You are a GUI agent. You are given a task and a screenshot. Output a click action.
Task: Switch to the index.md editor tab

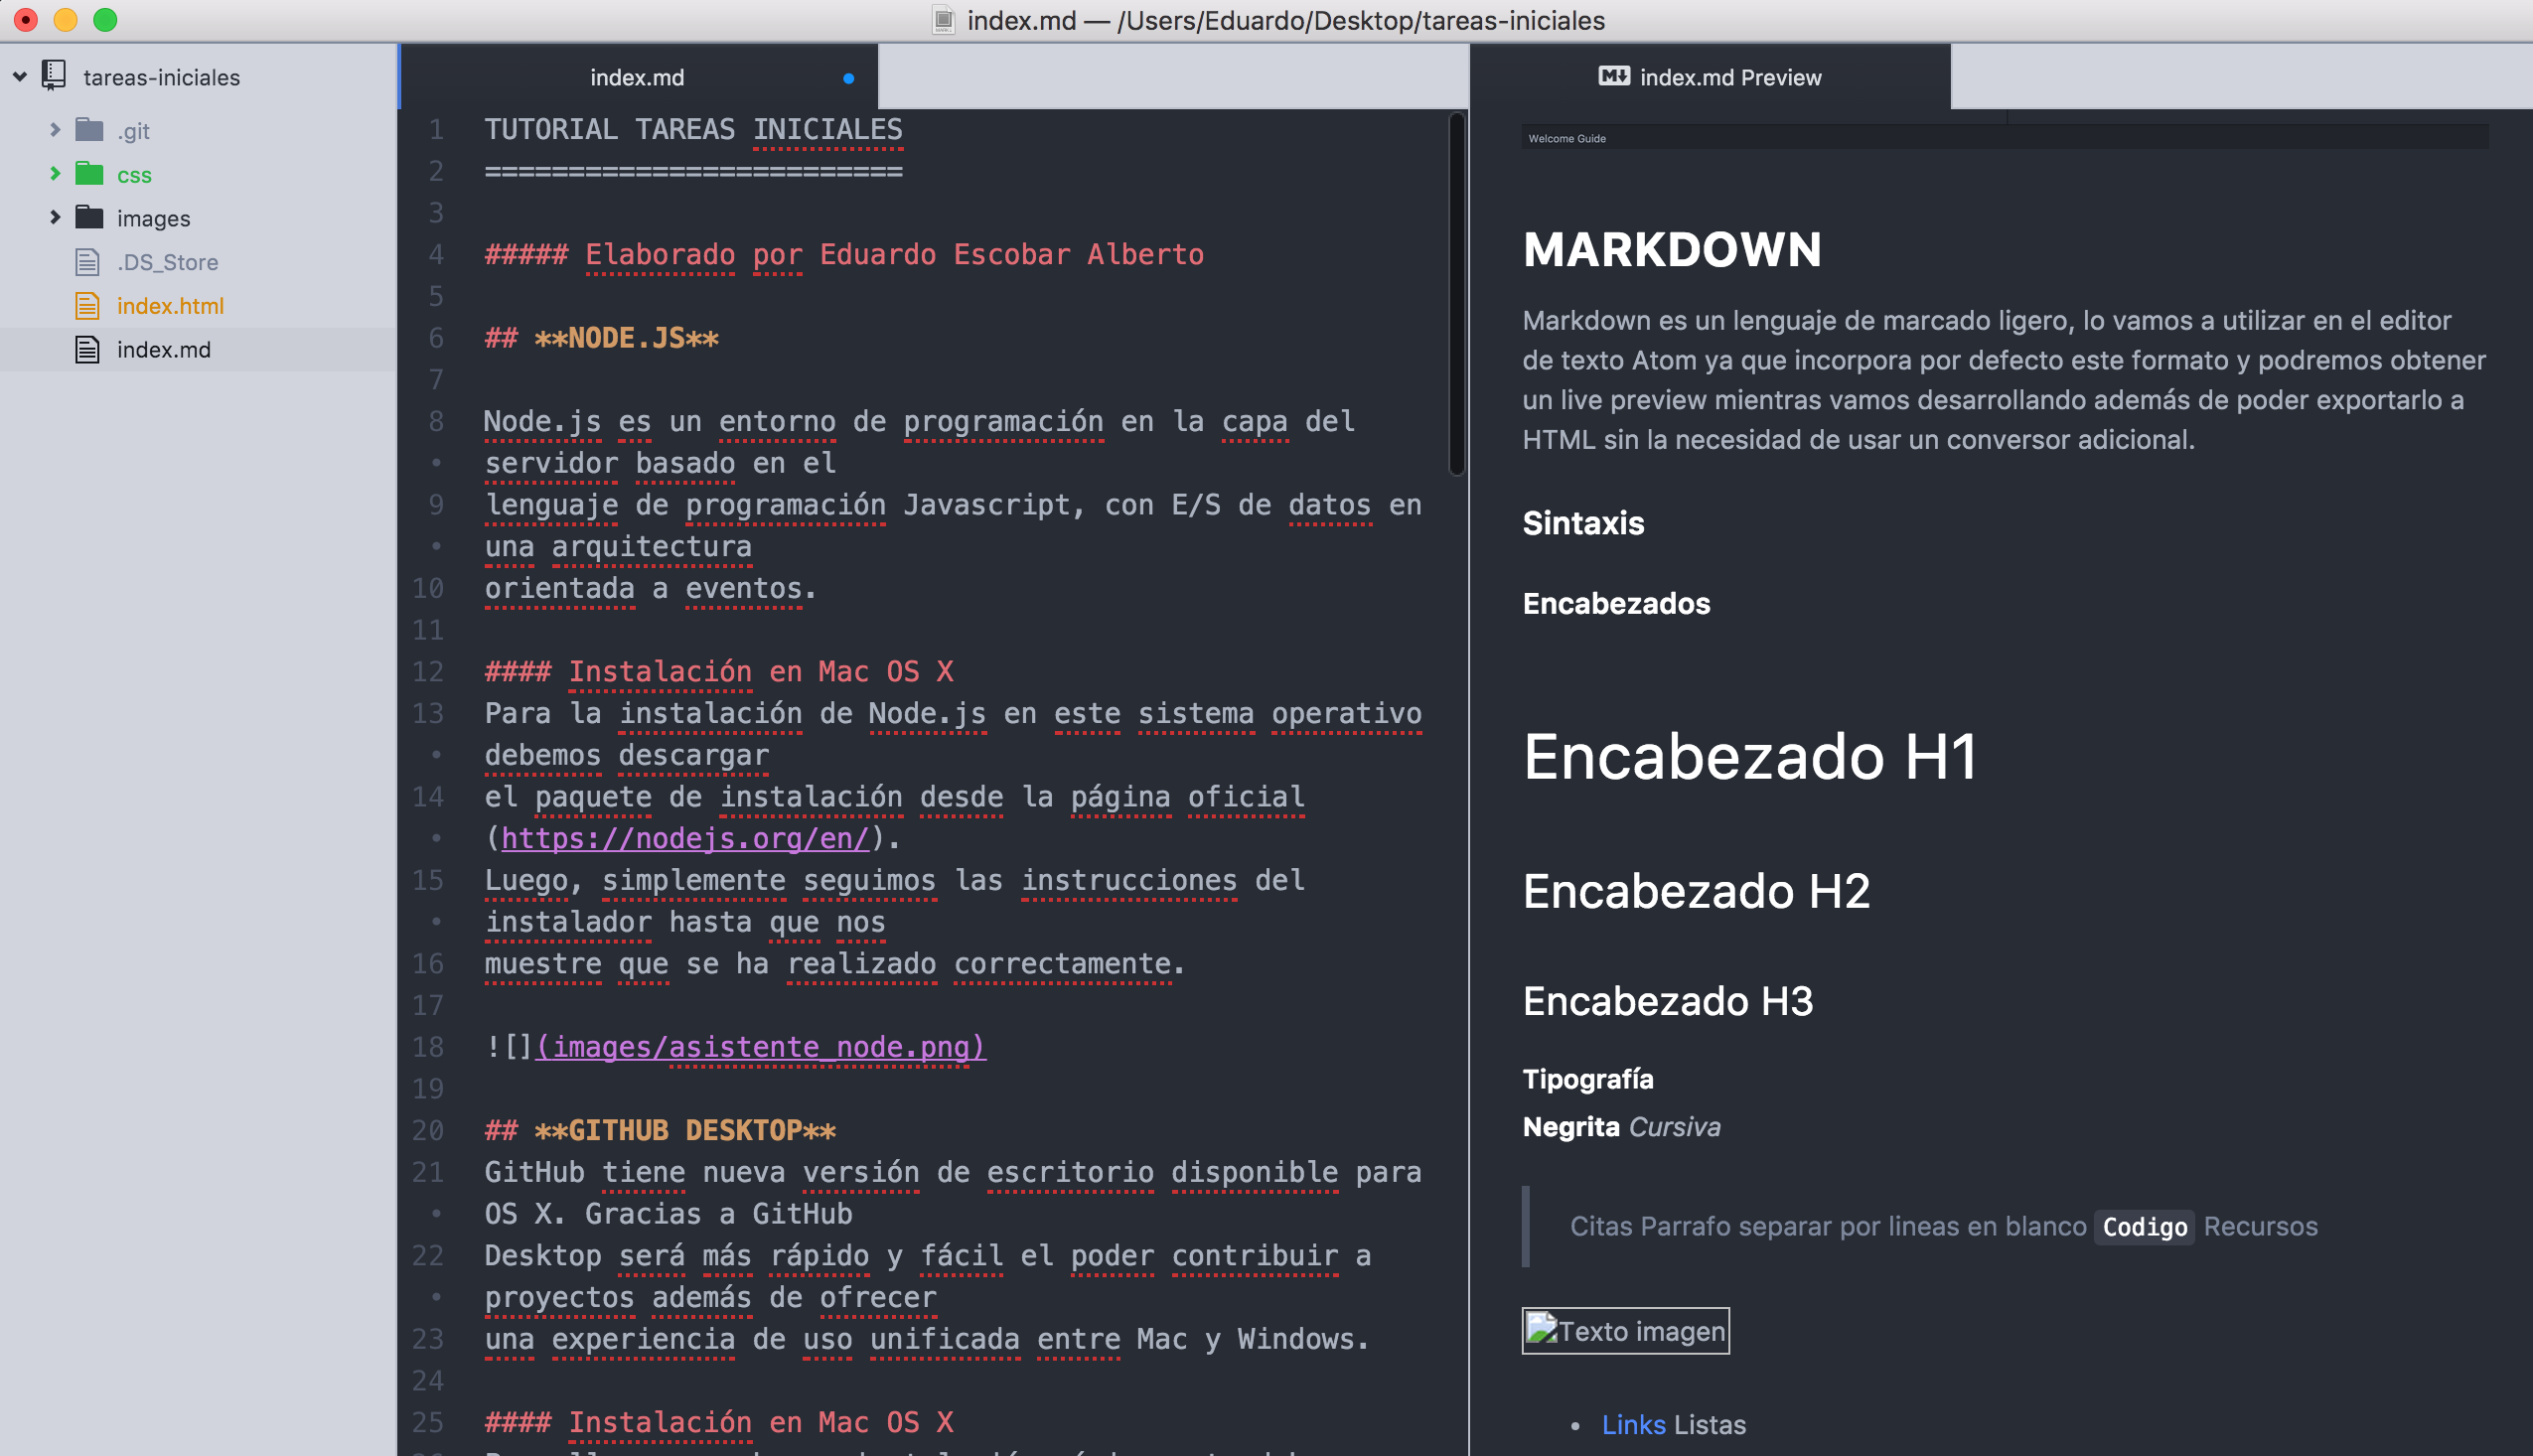[x=637, y=77]
